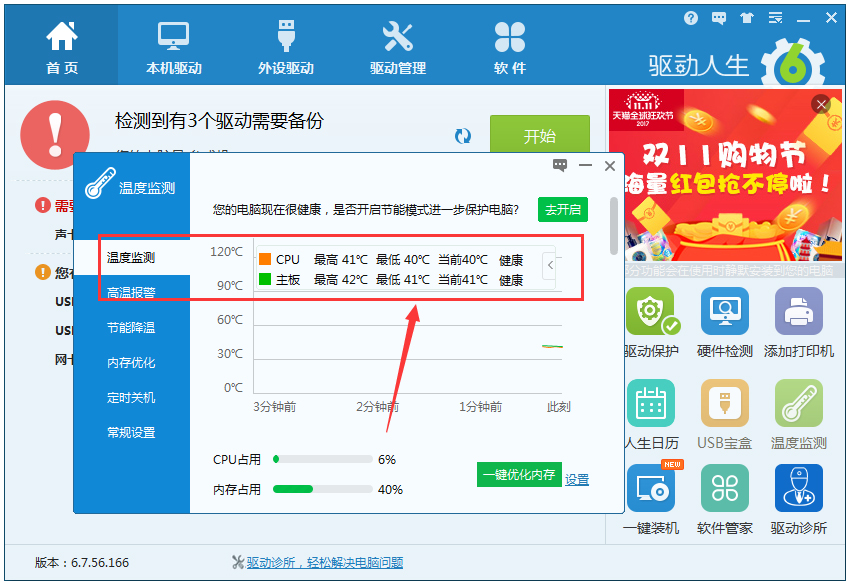The image size is (848, 583).
Task: Close the 双11 advertisement banner
Action: (x=821, y=104)
